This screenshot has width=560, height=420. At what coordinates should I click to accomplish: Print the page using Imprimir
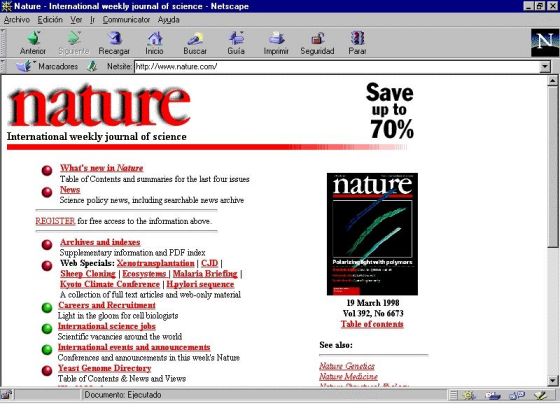[x=276, y=43]
